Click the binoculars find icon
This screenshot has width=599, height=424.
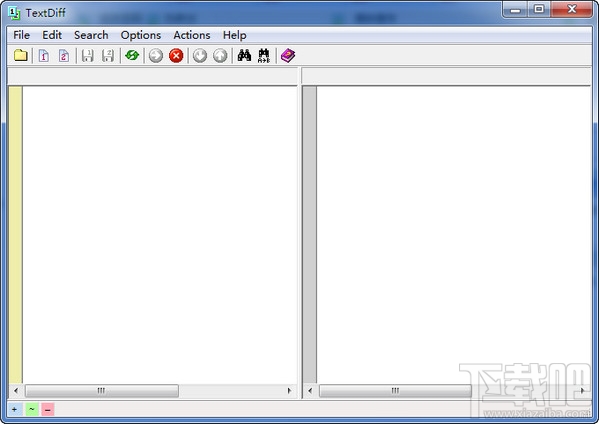244,56
